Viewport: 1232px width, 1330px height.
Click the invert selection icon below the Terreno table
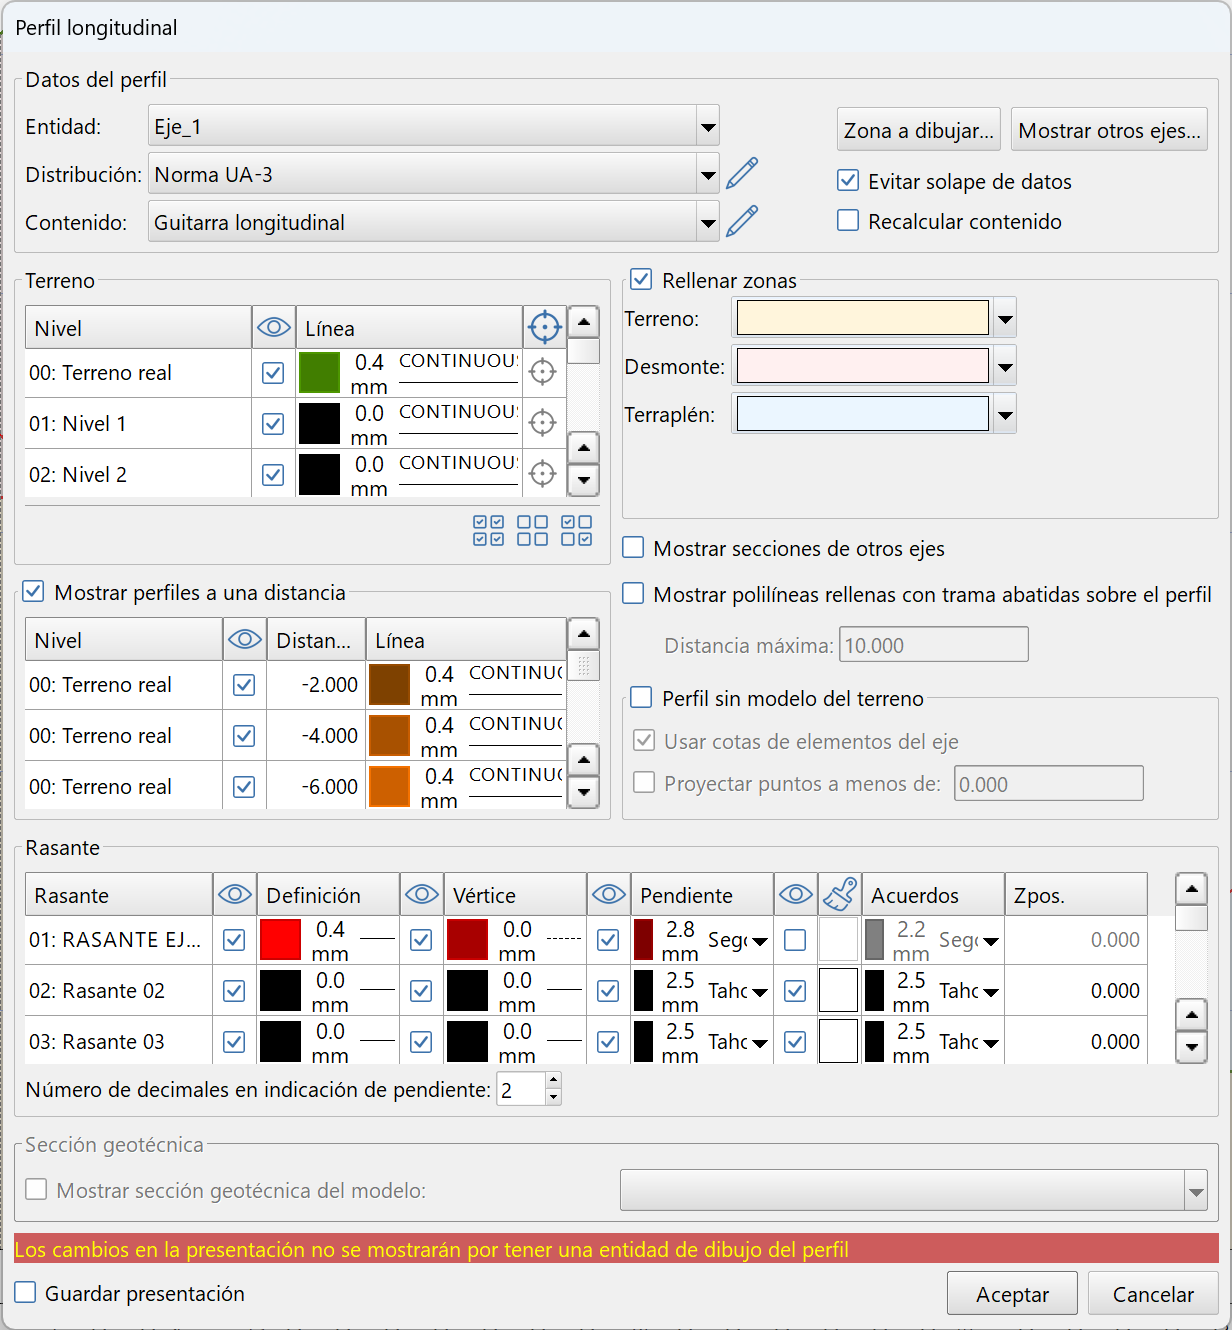point(576,531)
